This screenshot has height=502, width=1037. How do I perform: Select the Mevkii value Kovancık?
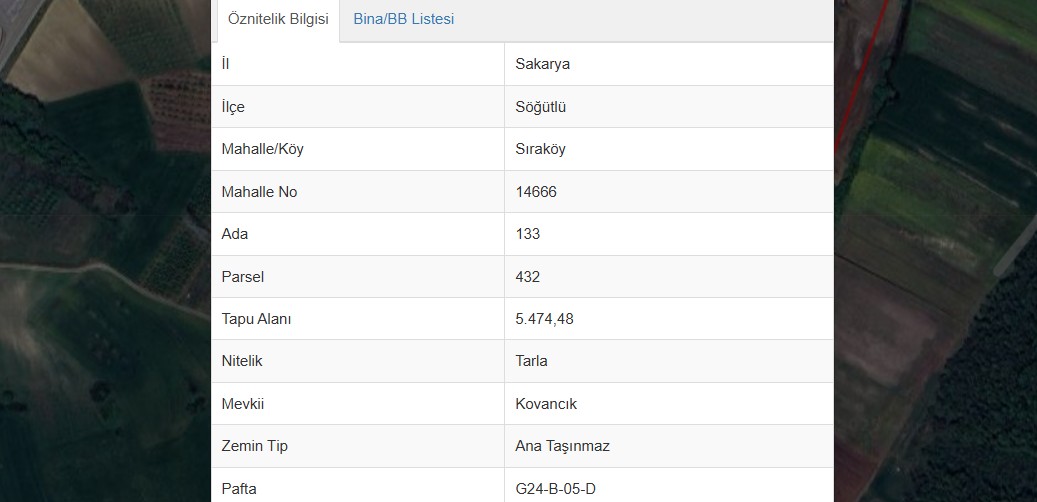(x=546, y=403)
